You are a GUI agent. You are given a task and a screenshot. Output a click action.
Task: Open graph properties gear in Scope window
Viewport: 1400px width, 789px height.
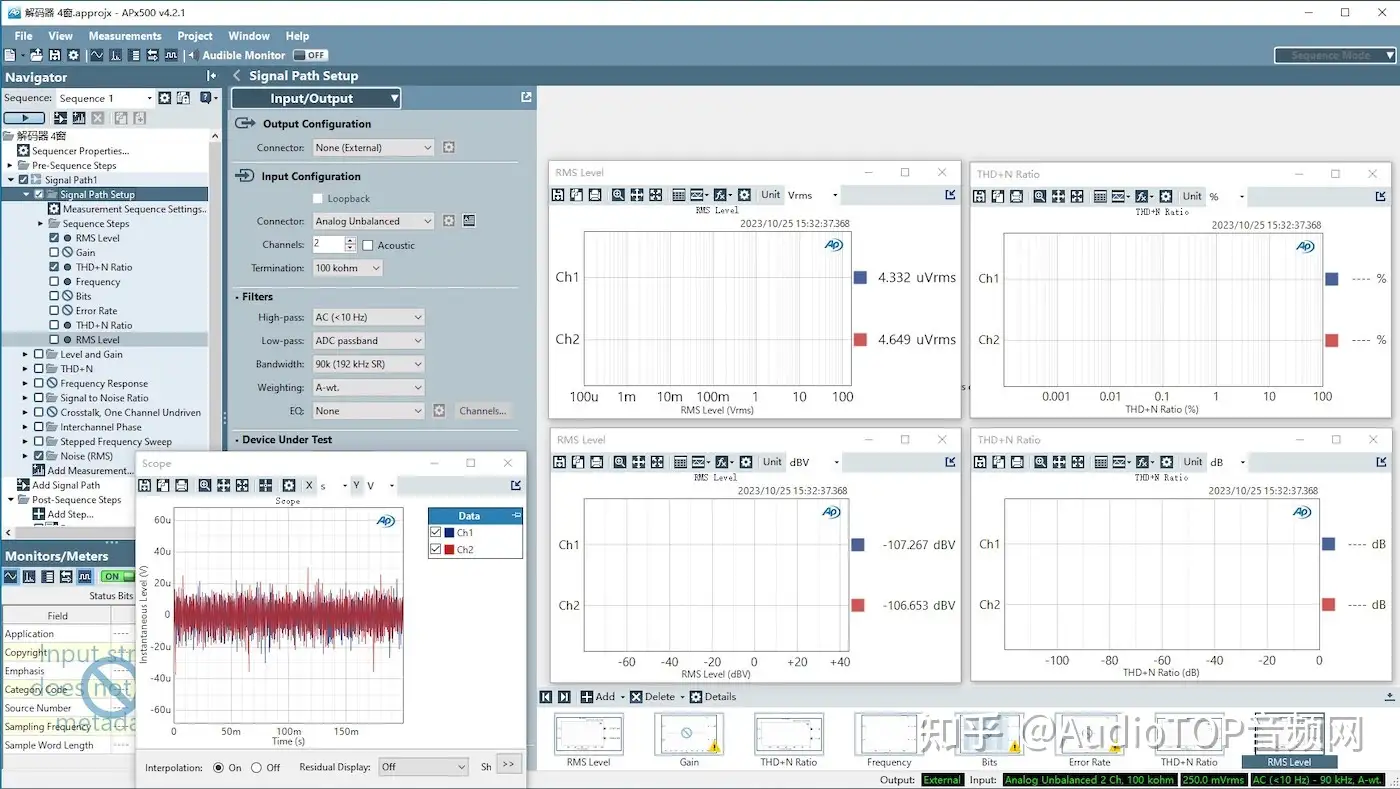pos(289,485)
